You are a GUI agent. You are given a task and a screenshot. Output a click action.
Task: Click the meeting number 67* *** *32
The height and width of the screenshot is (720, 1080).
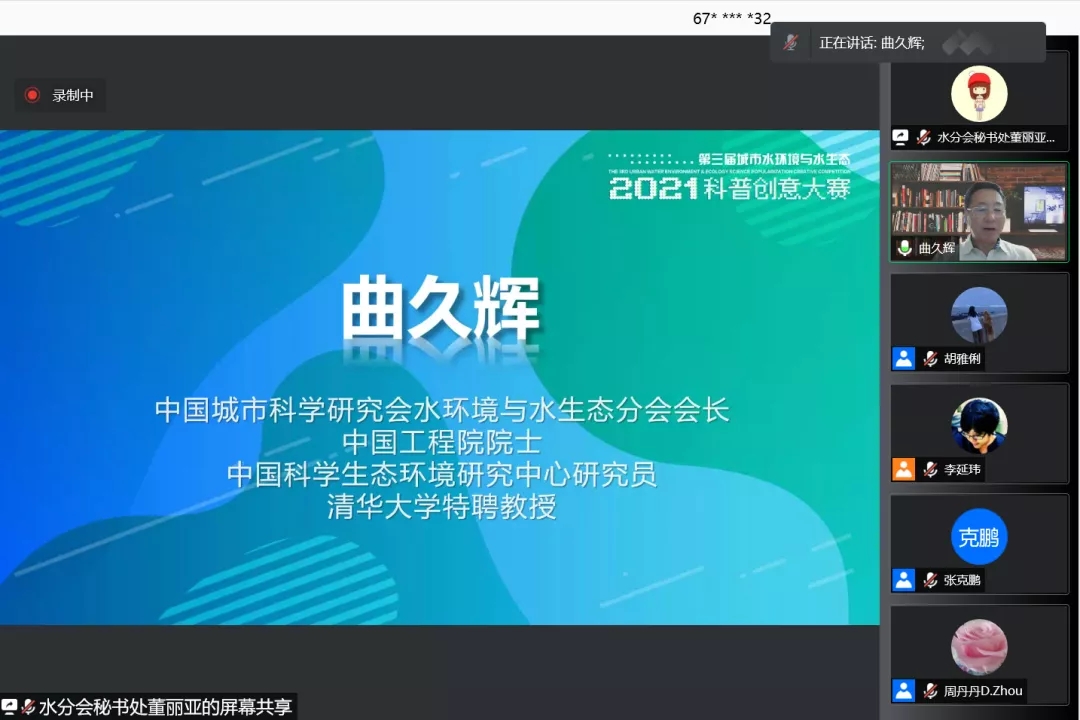731,19
